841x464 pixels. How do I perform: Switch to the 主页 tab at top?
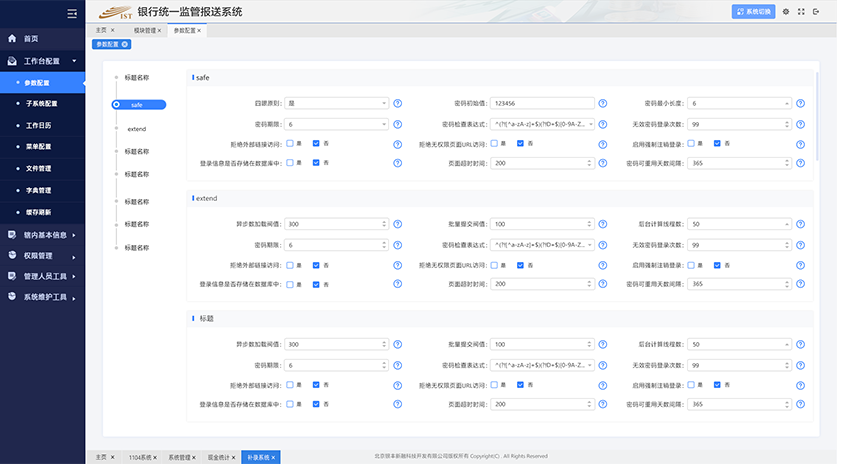click(x=101, y=31)
